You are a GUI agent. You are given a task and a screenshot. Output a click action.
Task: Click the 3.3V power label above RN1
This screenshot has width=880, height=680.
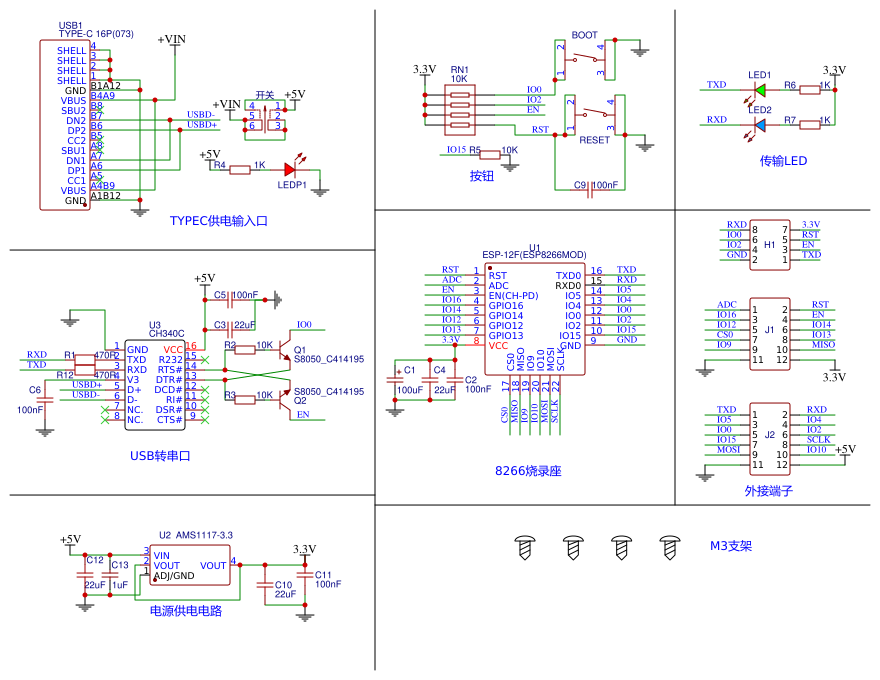(x=424, y=69)
